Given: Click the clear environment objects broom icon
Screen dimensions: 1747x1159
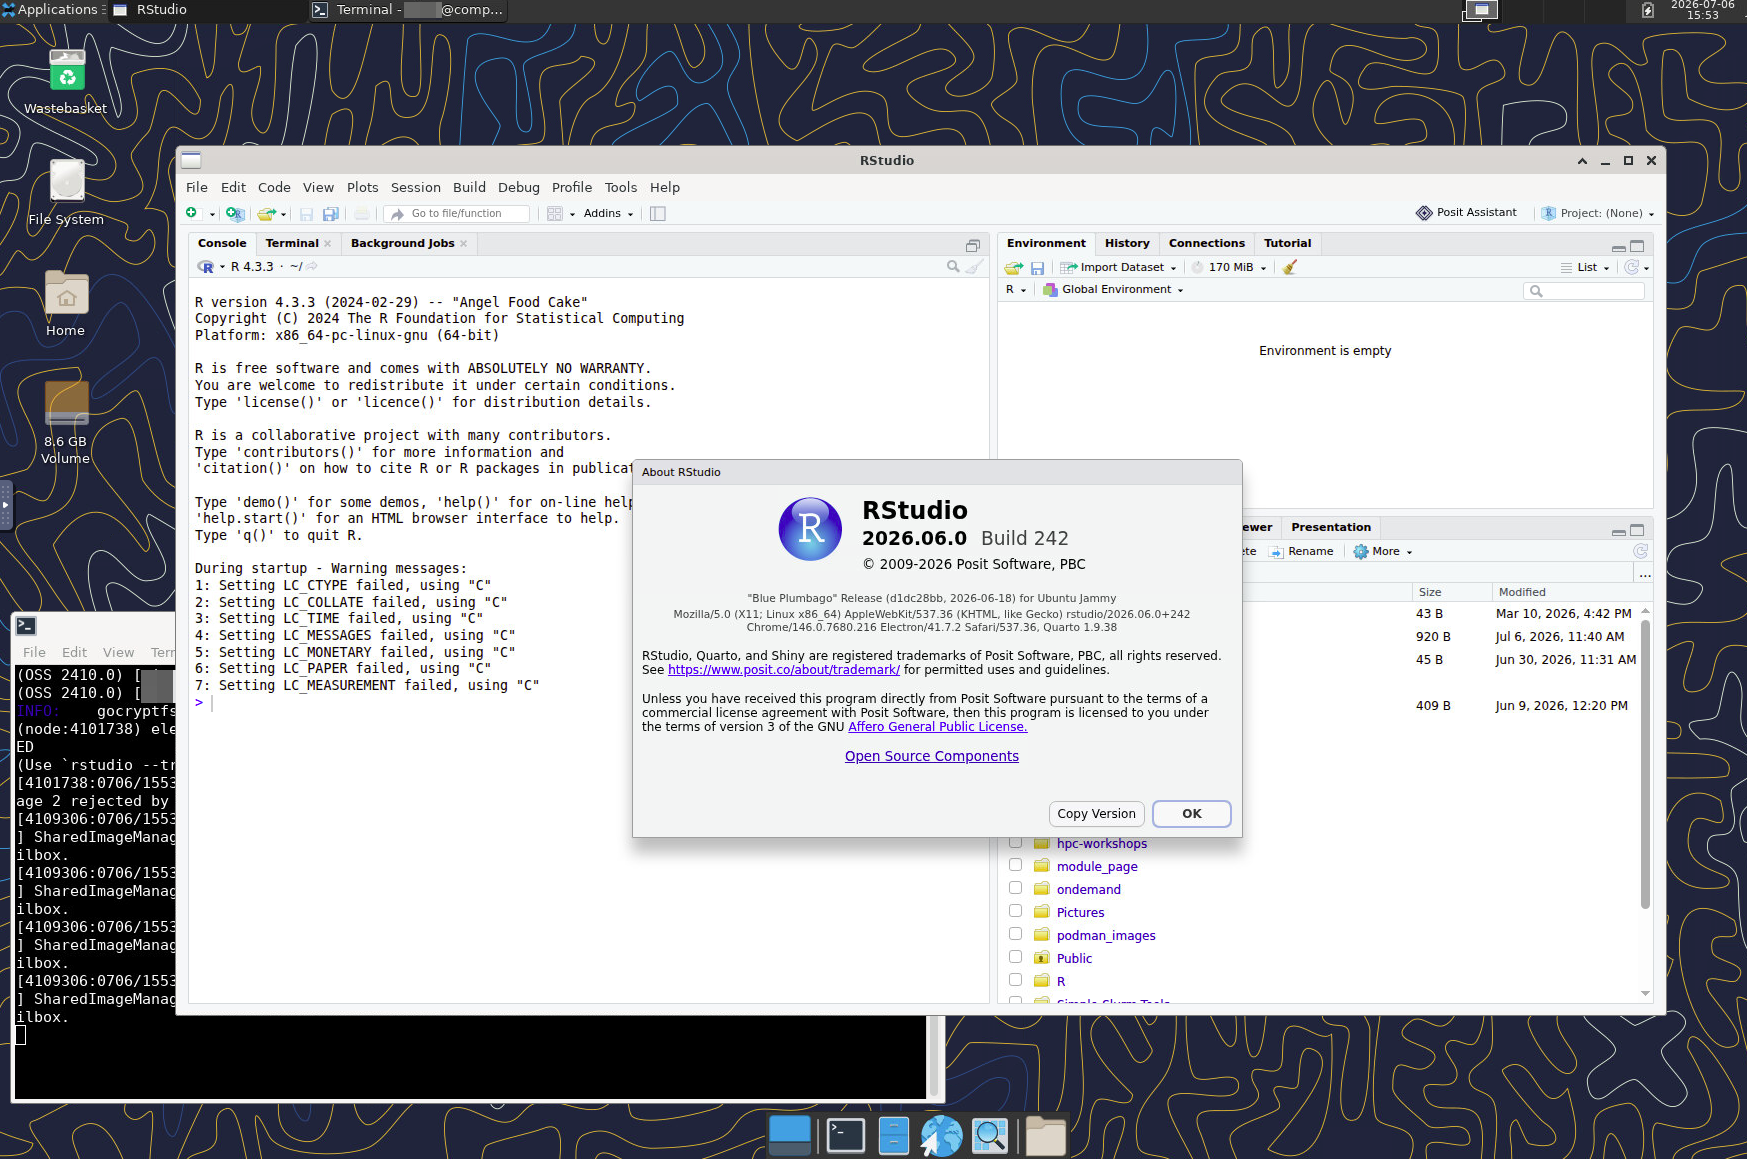Looking at the screenshot, I should coord(1290,267).
